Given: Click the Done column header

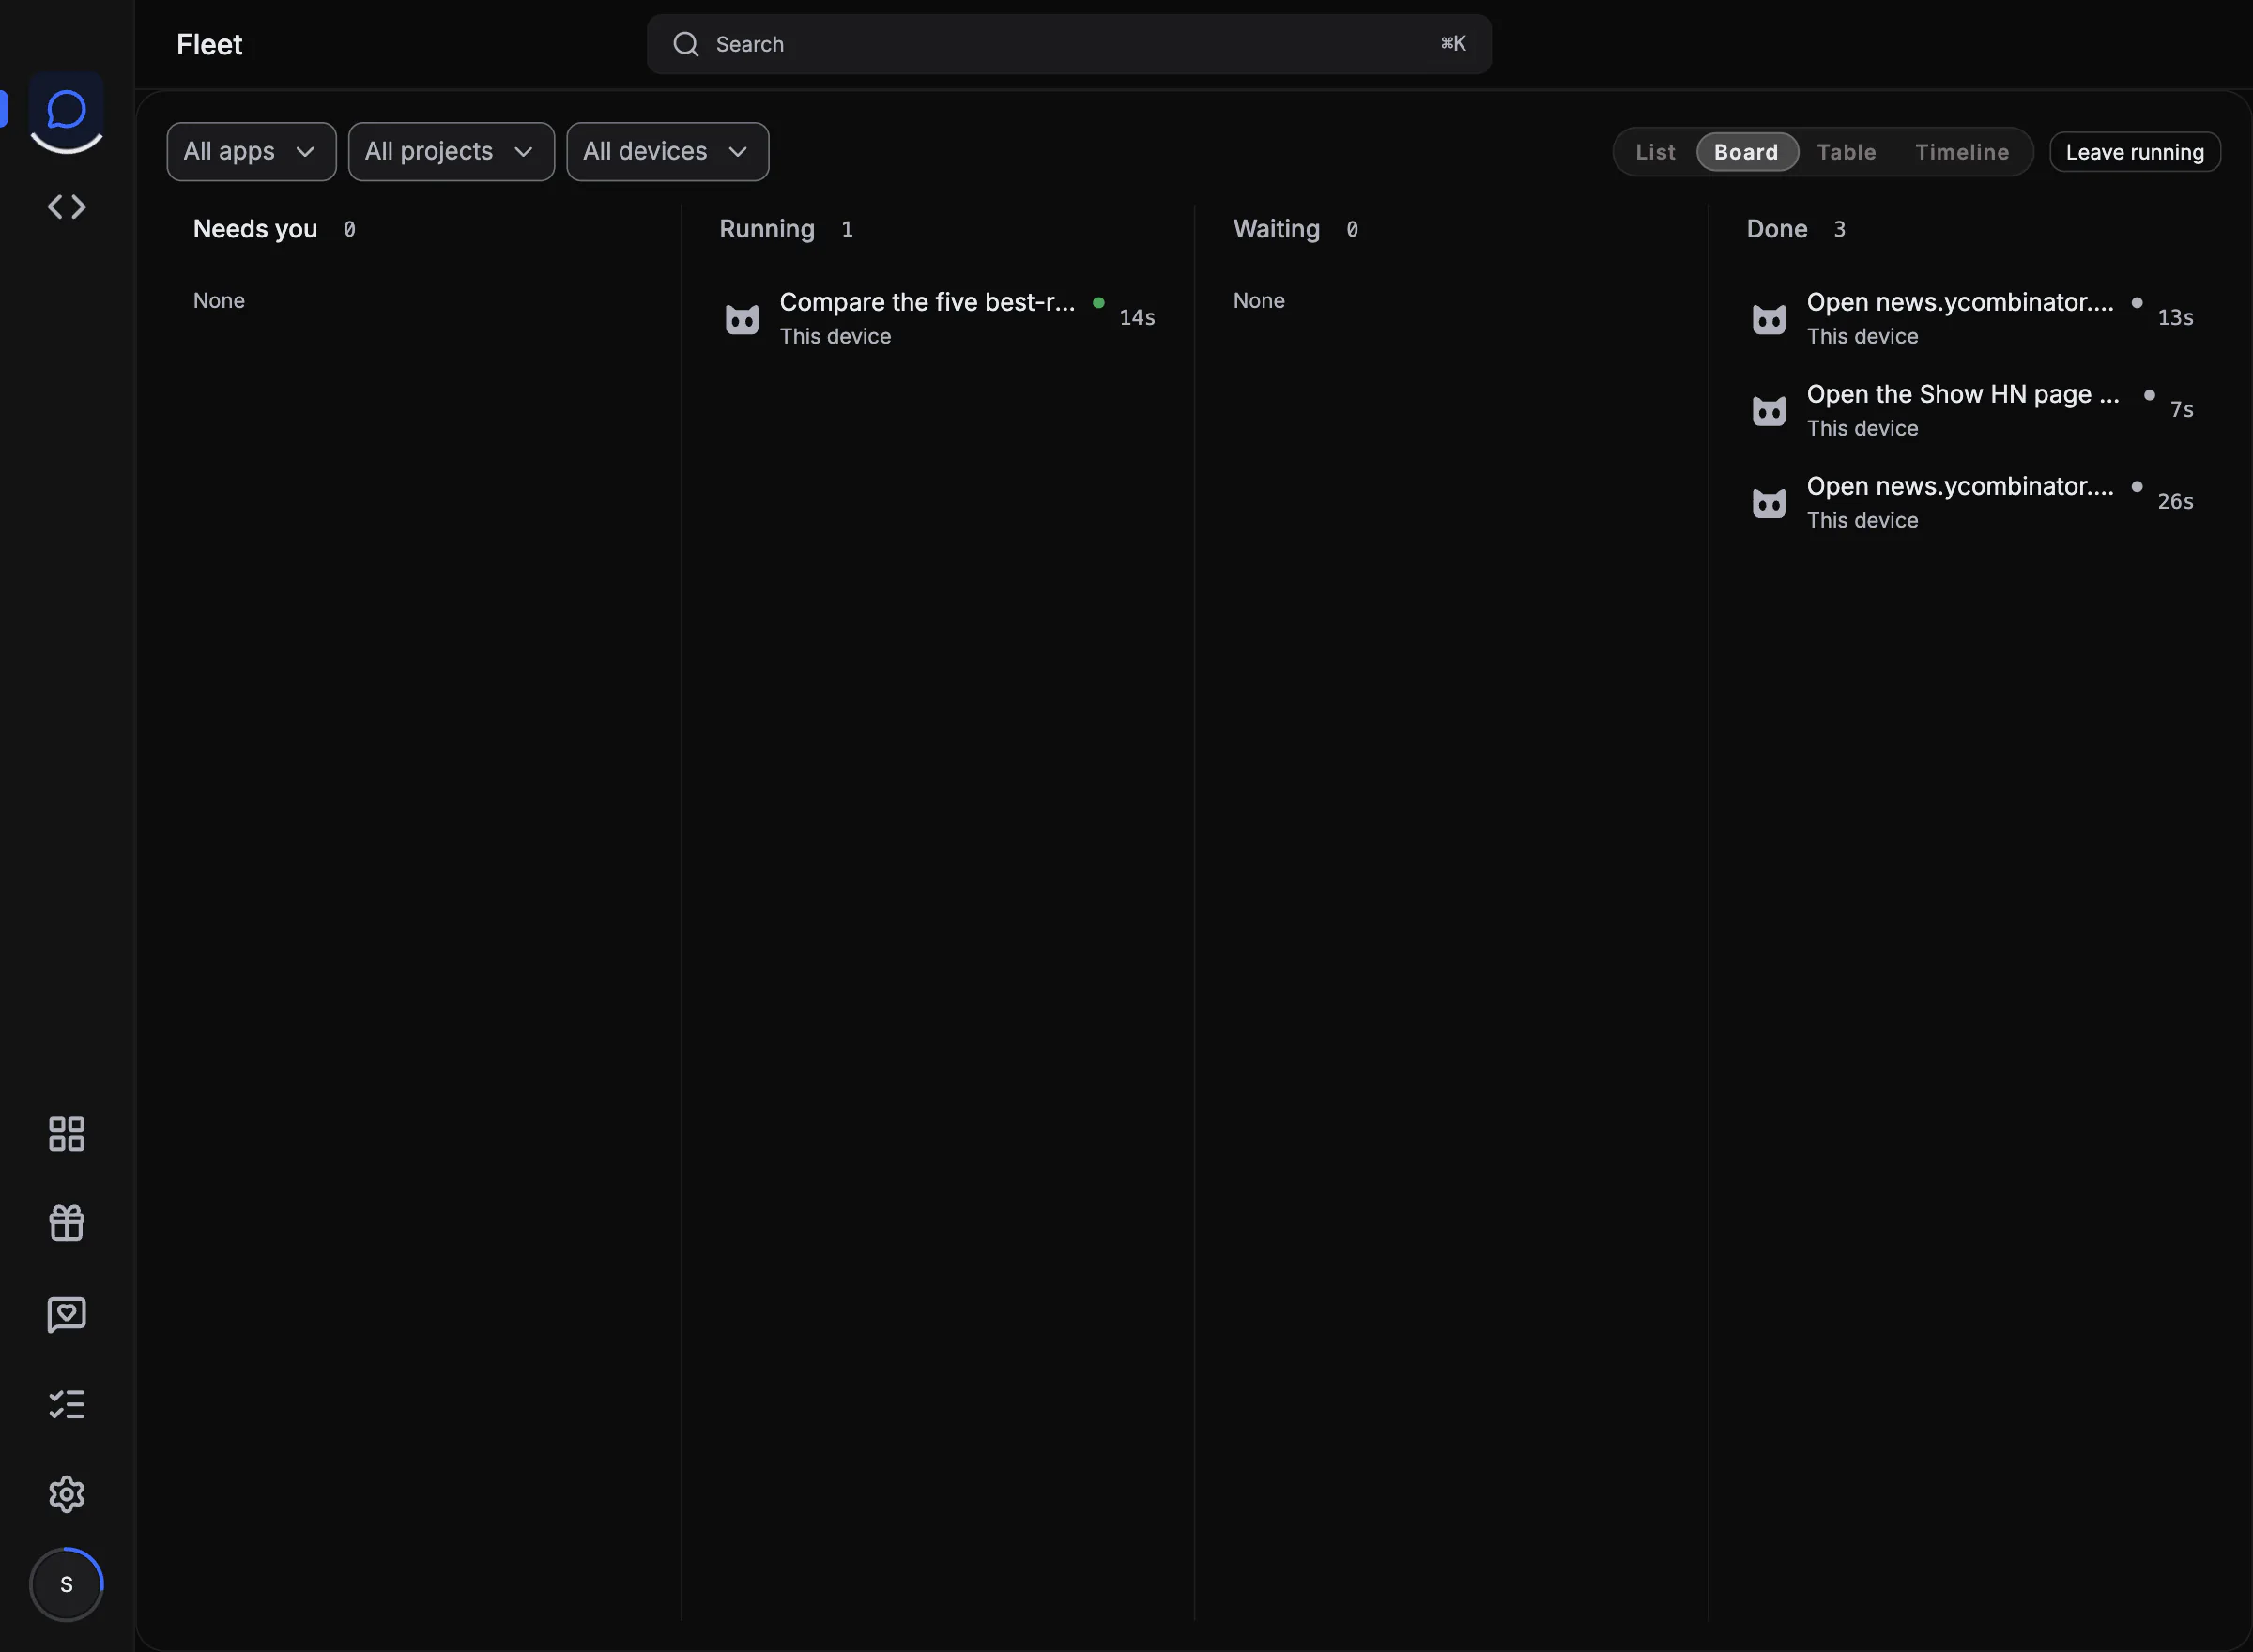Looking at the screenshot, I should tap(1777, 229).
